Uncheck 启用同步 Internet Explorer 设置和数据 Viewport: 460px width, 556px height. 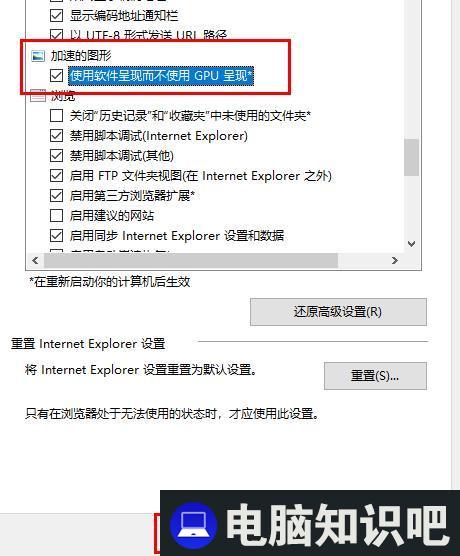[x=56, y=235]
